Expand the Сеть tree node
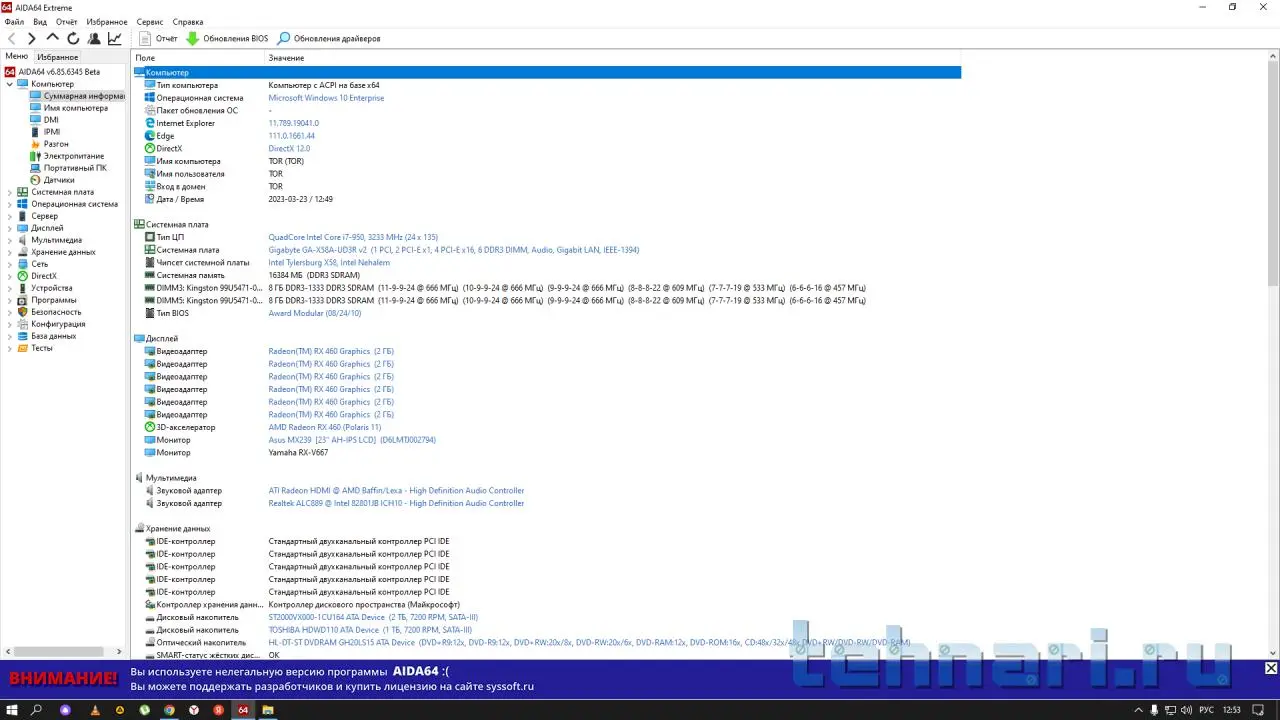Viewport: 1280px width, 720px height. (x=10, y=264)
